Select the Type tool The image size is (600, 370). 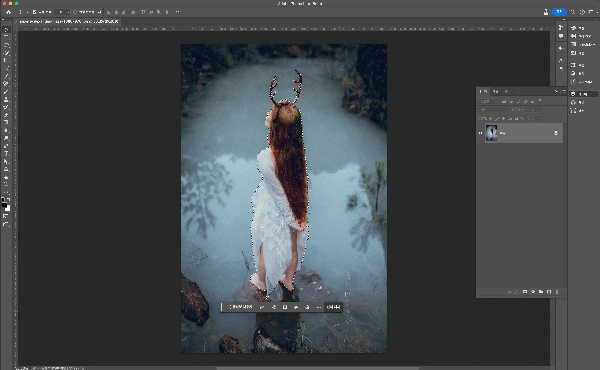[x=6, y=153]
